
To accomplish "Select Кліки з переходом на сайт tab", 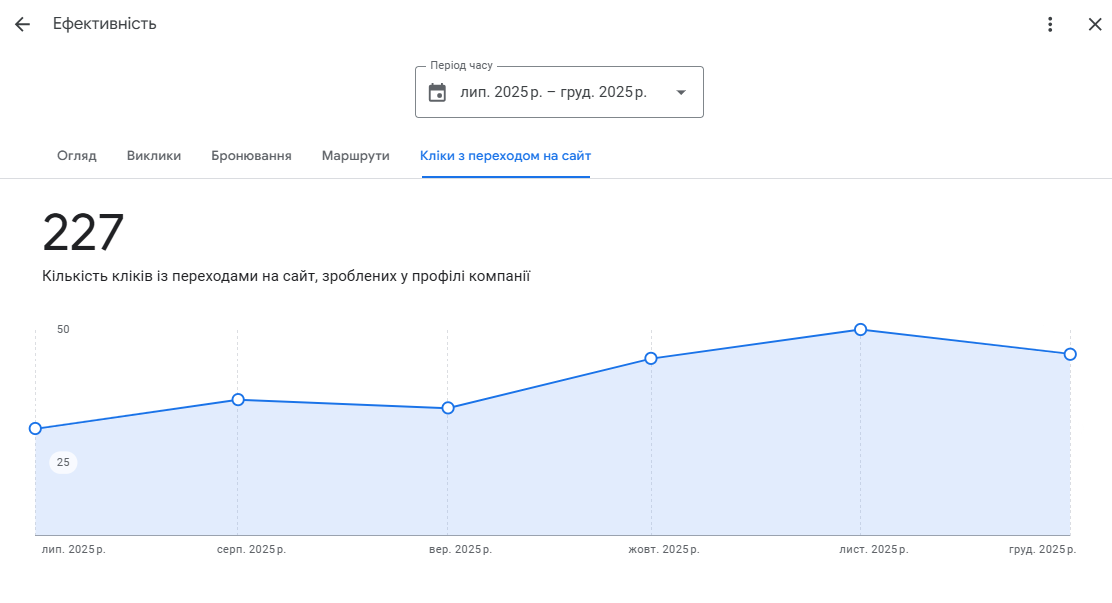I will [x=505, y=156].
